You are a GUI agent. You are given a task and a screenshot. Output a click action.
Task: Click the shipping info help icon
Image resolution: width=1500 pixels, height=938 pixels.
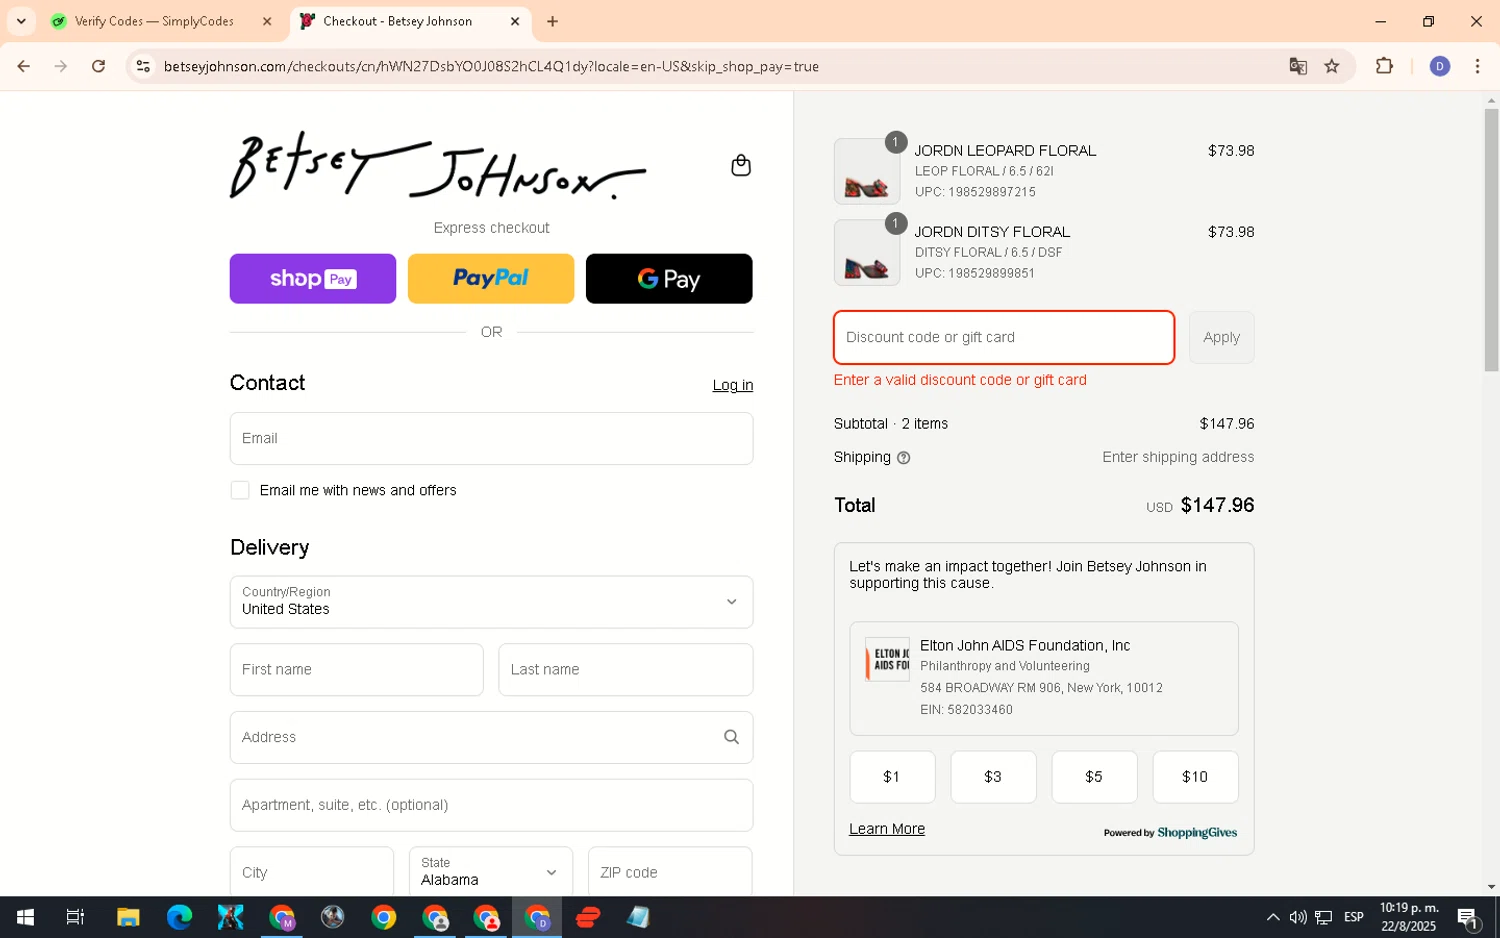tap(903, 458)
